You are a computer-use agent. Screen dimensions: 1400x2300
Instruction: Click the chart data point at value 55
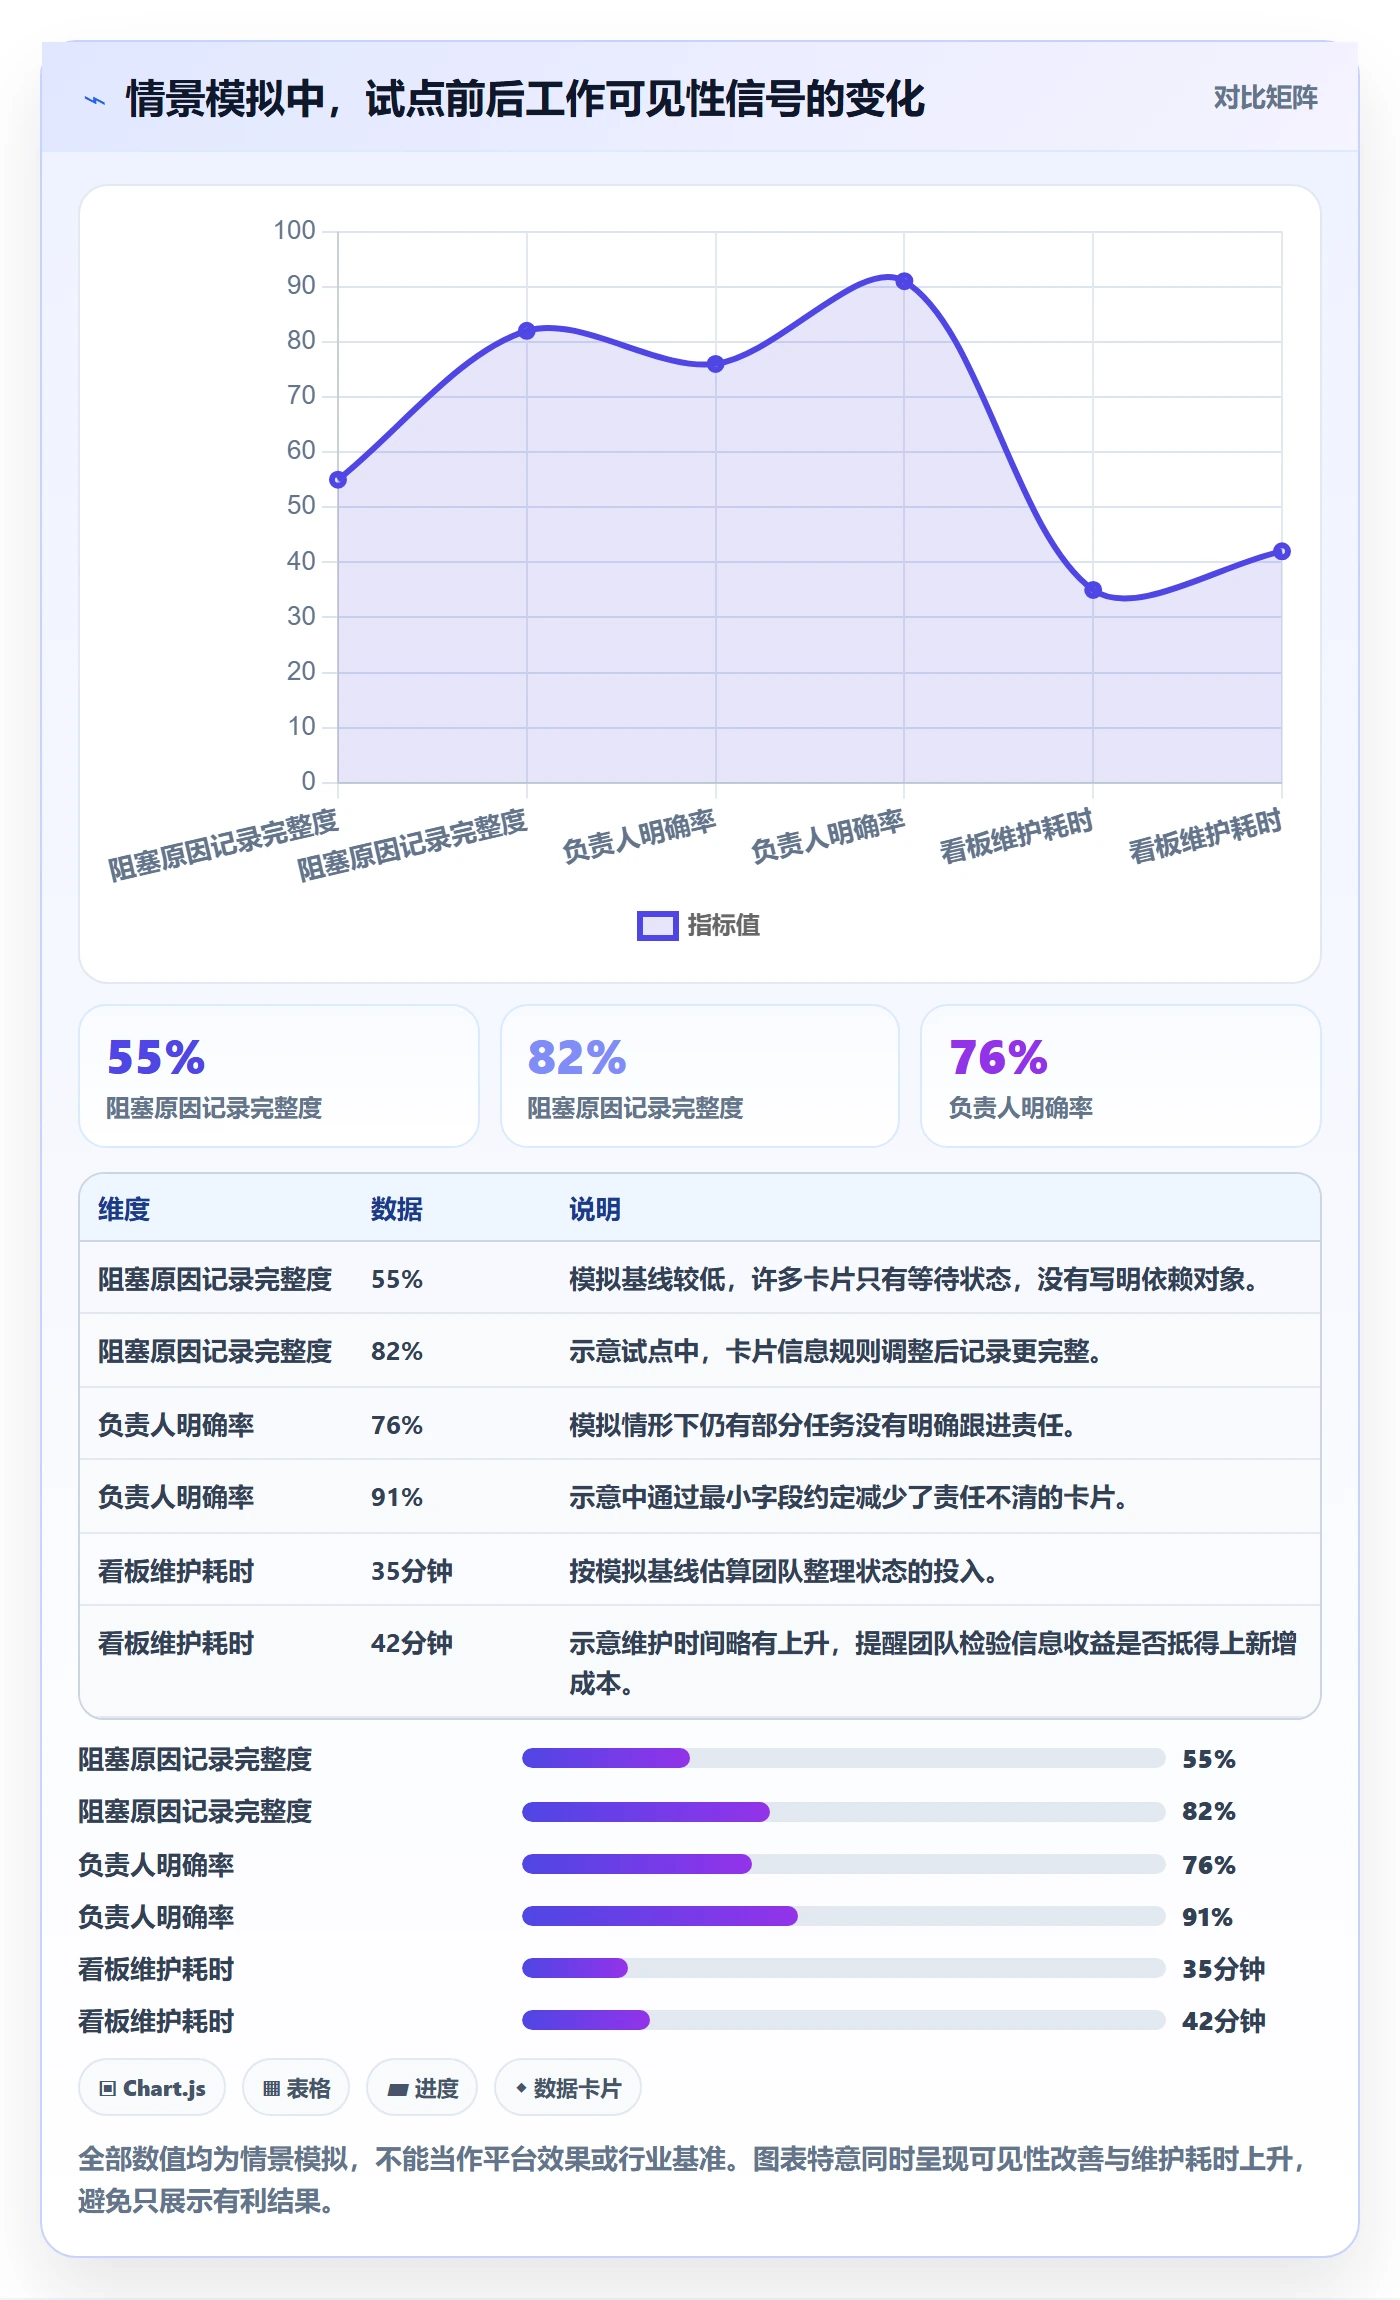(338, 480)
